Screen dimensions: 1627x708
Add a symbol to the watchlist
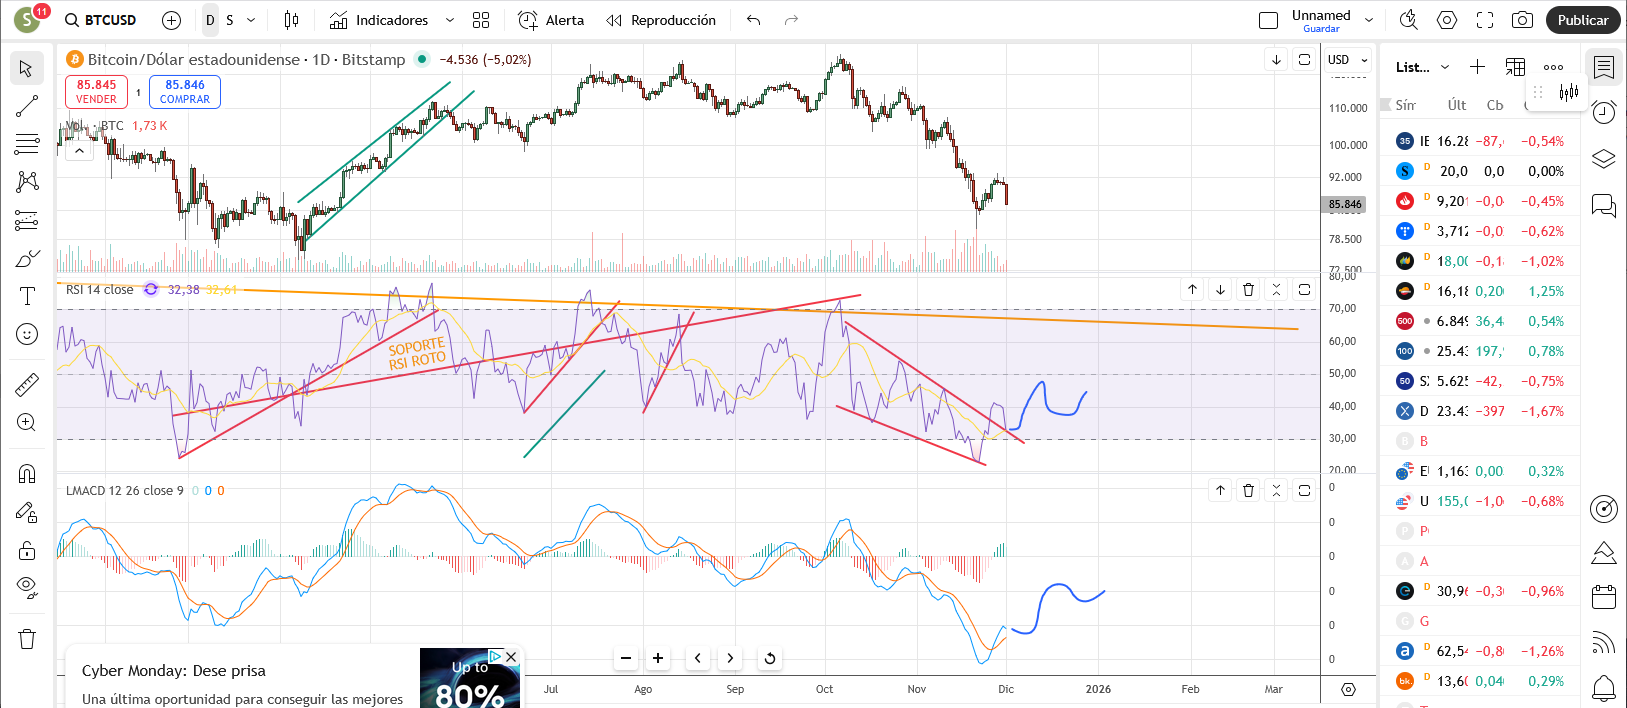click(x=1477, y=67)
